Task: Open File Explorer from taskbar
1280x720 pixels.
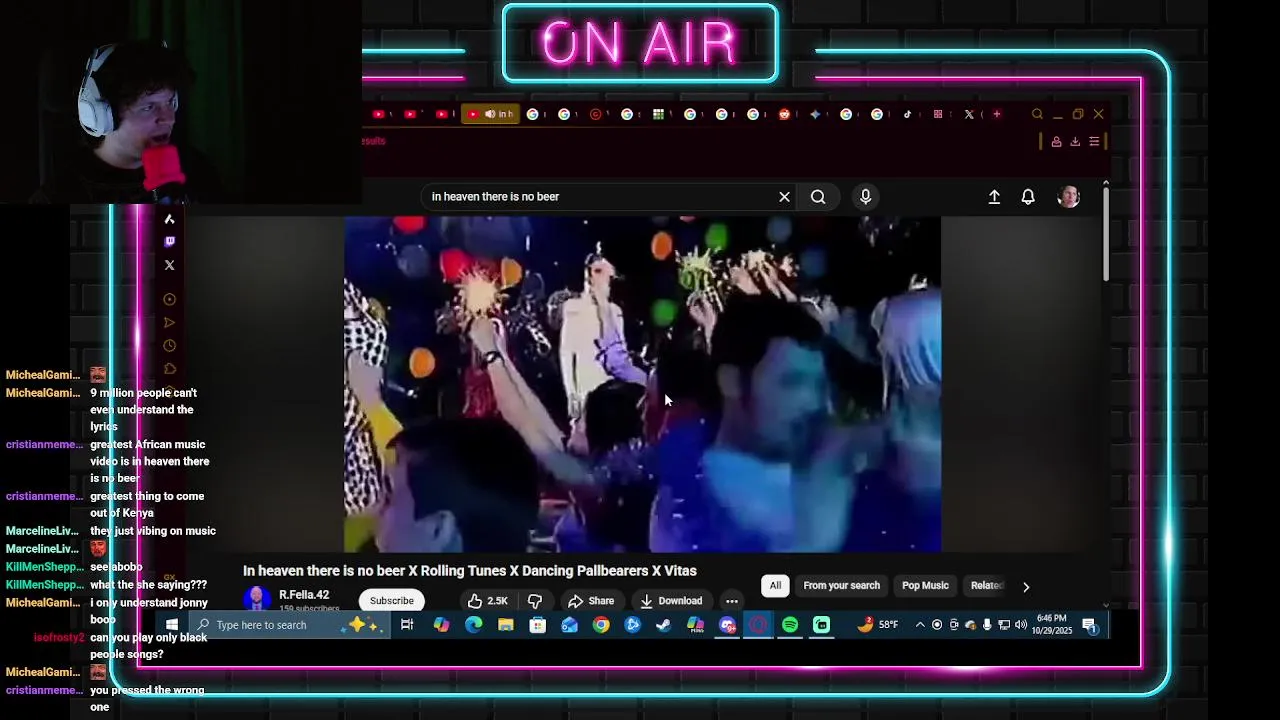Action: (x=506, y=625)
